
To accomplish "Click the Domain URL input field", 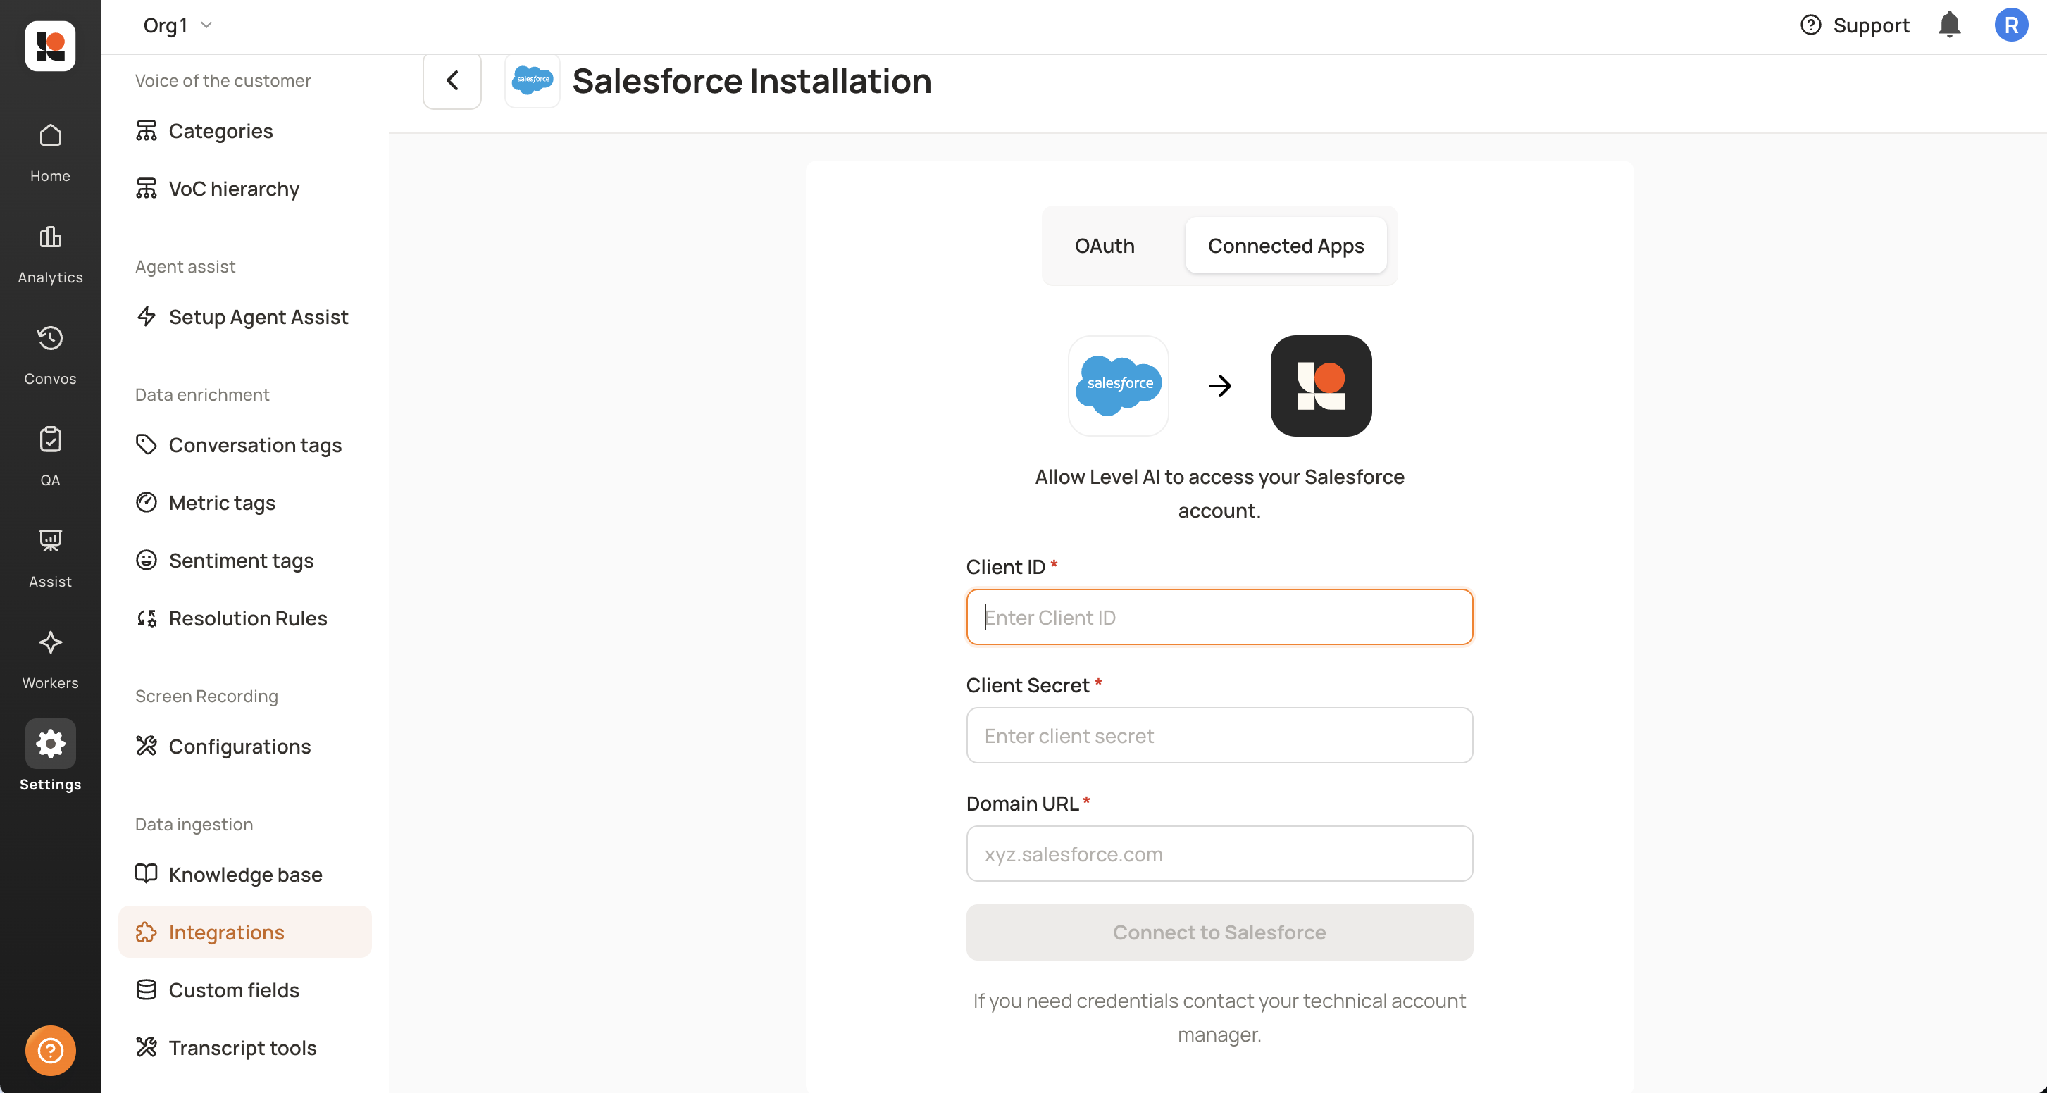I will pos(1219,854).
